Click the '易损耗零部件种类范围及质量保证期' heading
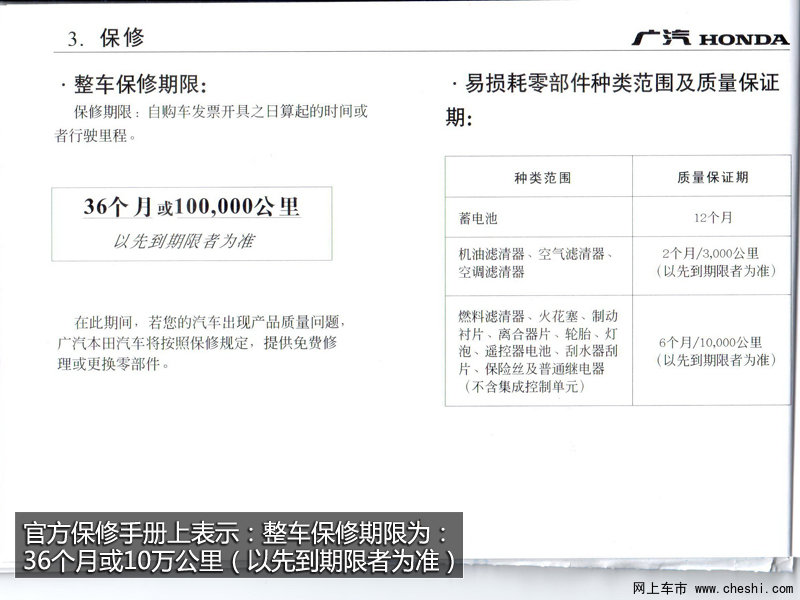 point(613,99)
